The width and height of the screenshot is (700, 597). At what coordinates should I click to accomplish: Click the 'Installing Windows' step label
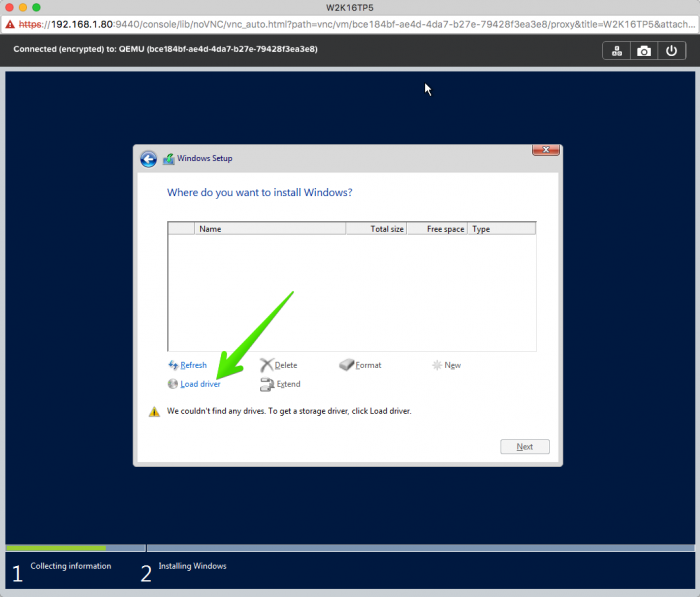point(192,566)
